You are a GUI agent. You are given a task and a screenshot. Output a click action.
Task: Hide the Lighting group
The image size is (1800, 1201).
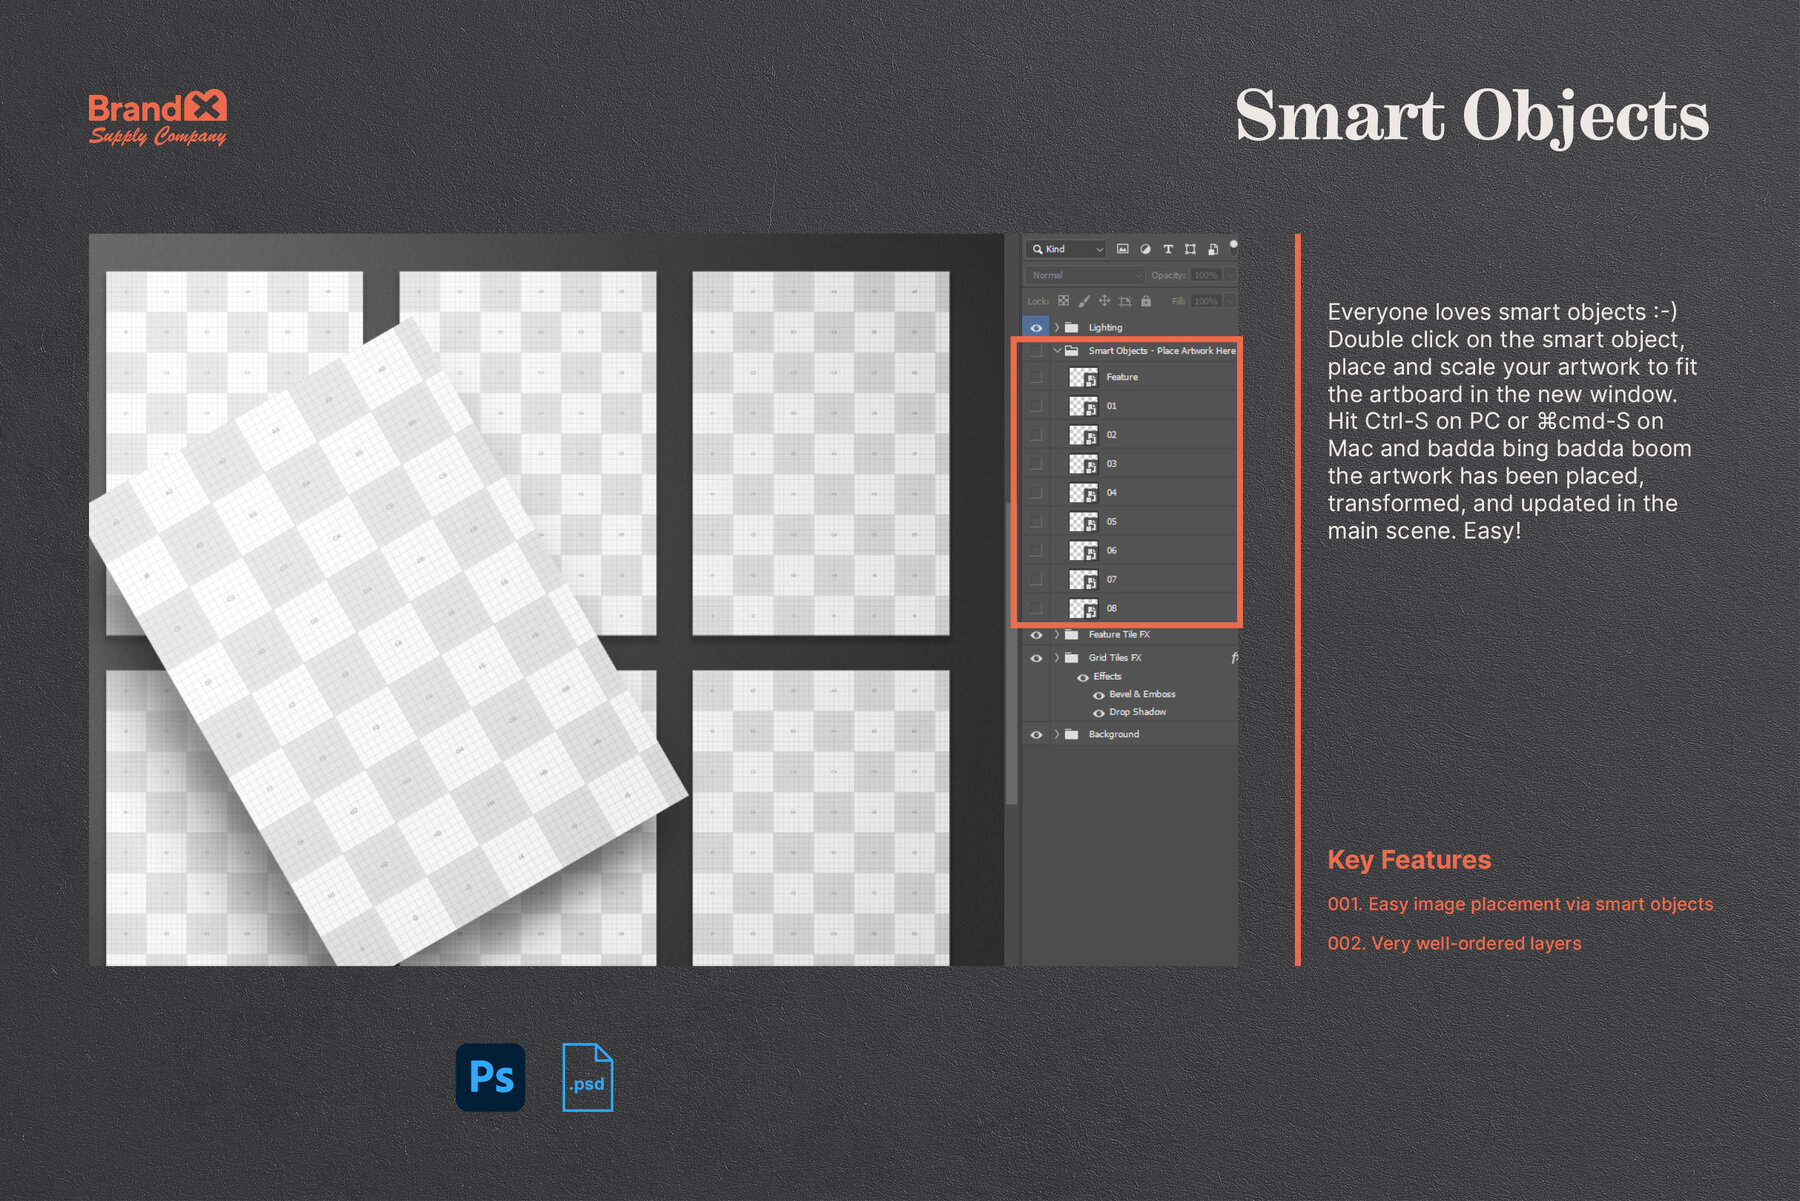(1037, 327)
